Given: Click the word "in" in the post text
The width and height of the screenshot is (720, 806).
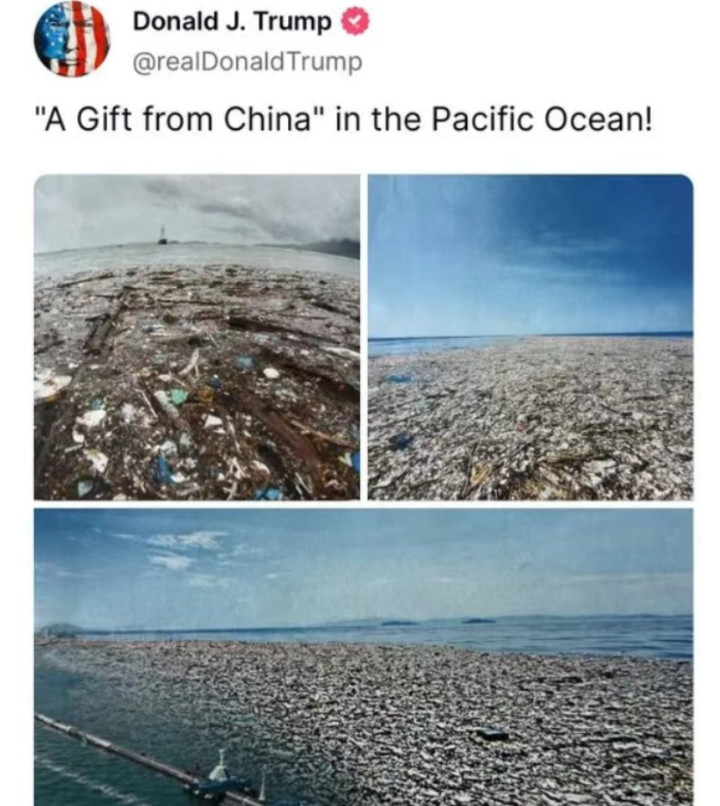Looking at the screenshot, I should click(348, 119).
